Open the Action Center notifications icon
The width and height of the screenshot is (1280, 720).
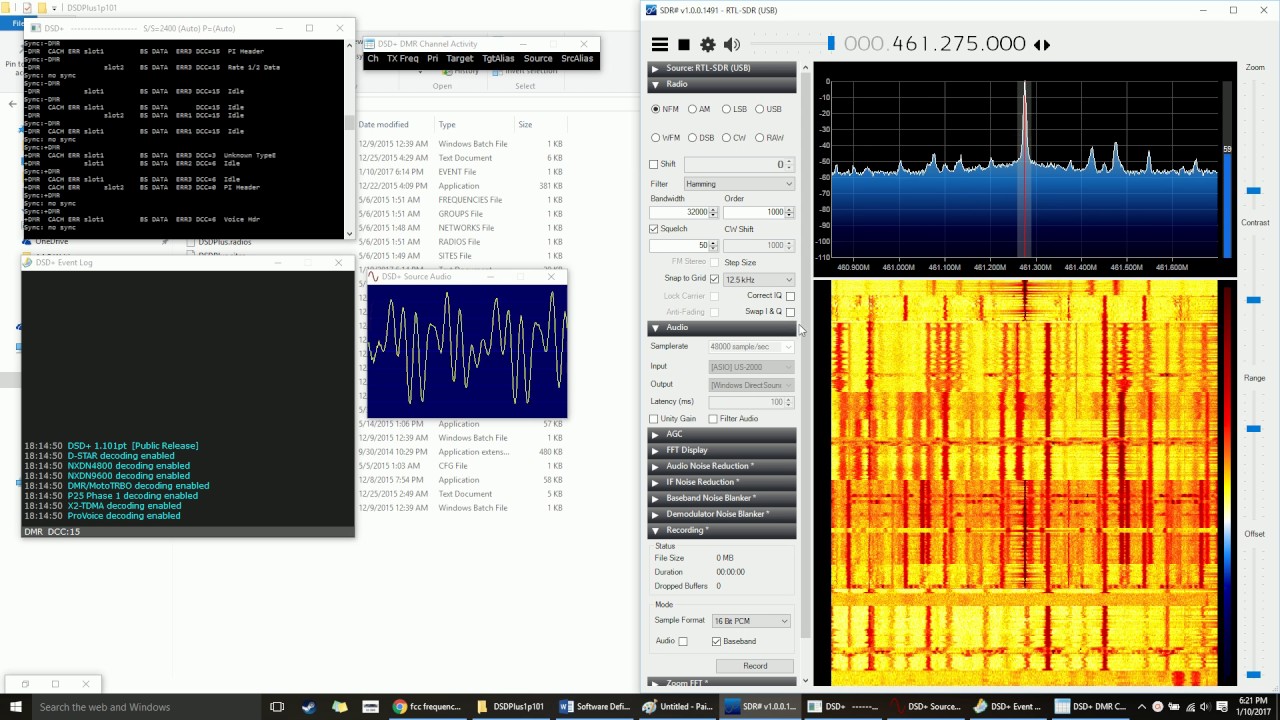1224,707
